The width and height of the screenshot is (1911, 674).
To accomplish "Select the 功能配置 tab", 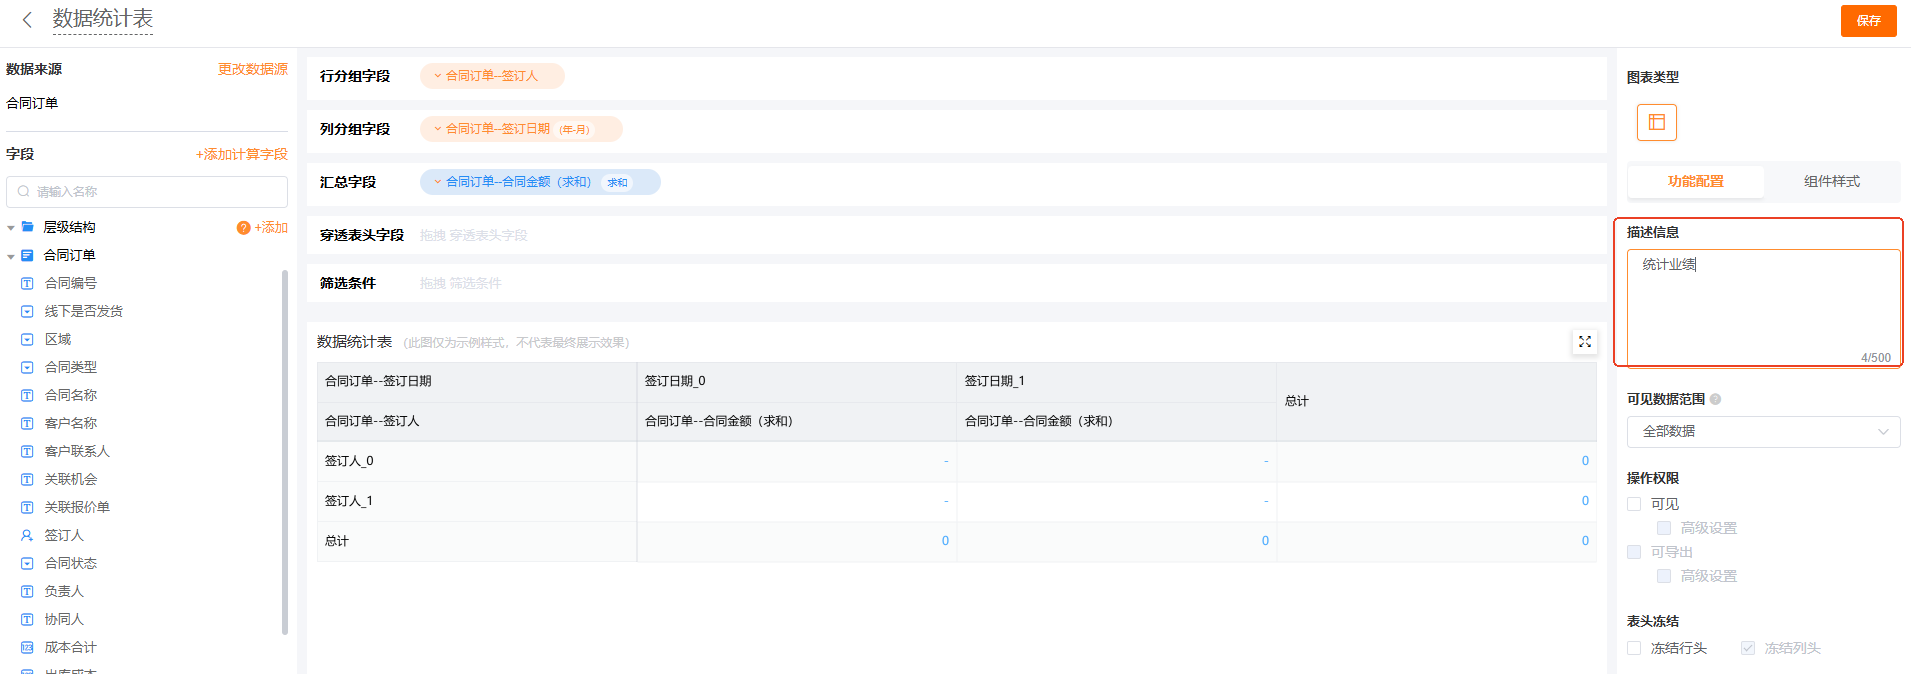I will coord(1695,181).
